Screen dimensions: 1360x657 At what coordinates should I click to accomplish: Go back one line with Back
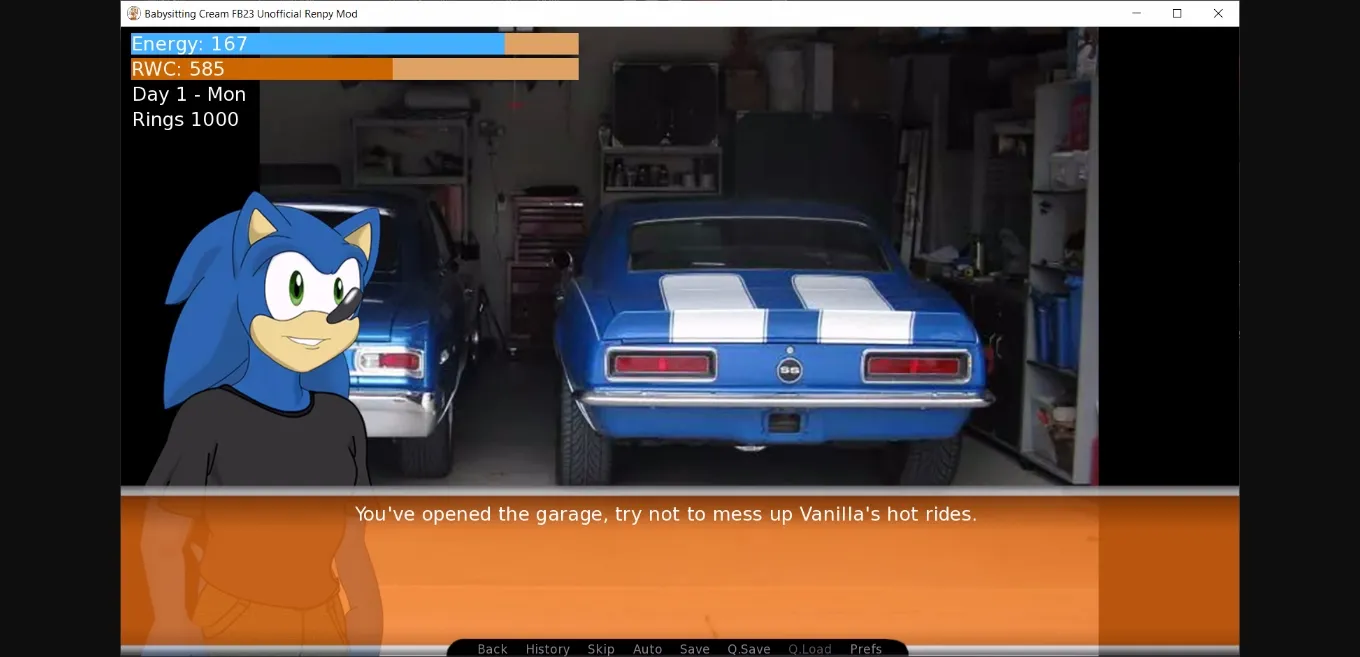pos(492,649)
